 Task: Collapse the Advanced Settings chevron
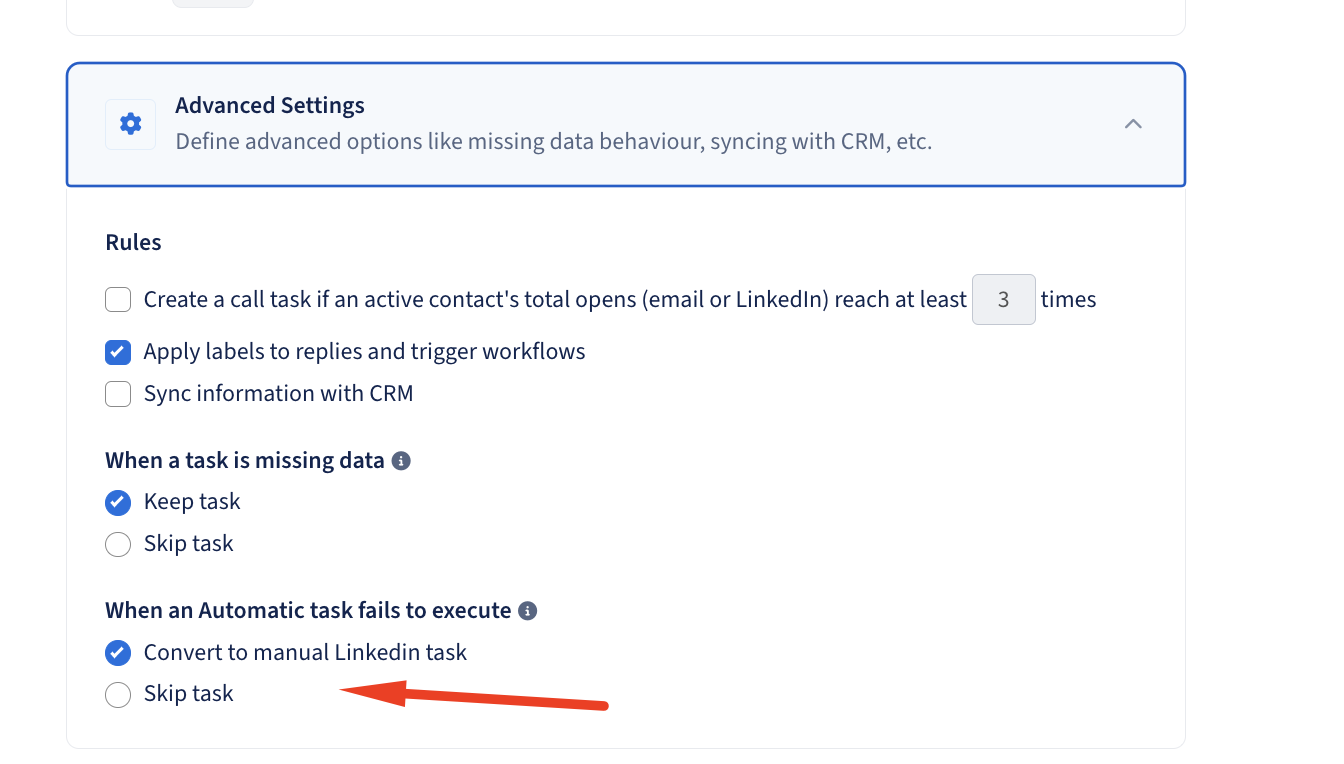point(1133,124)
